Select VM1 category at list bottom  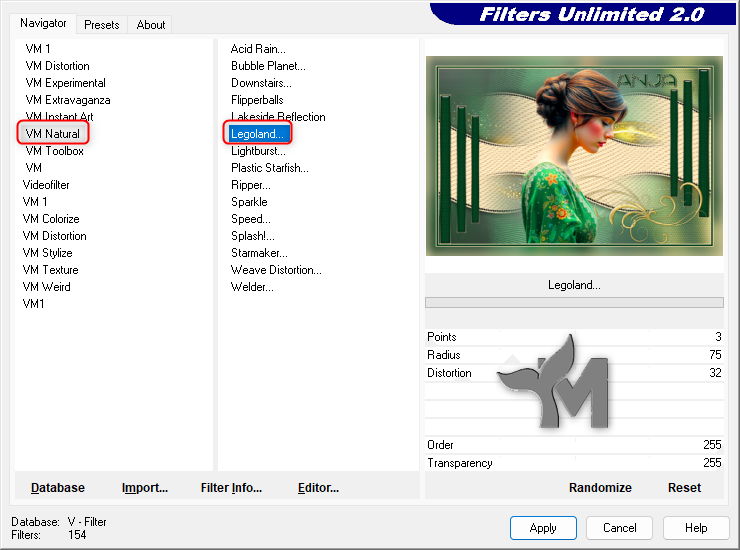point(34,304)
